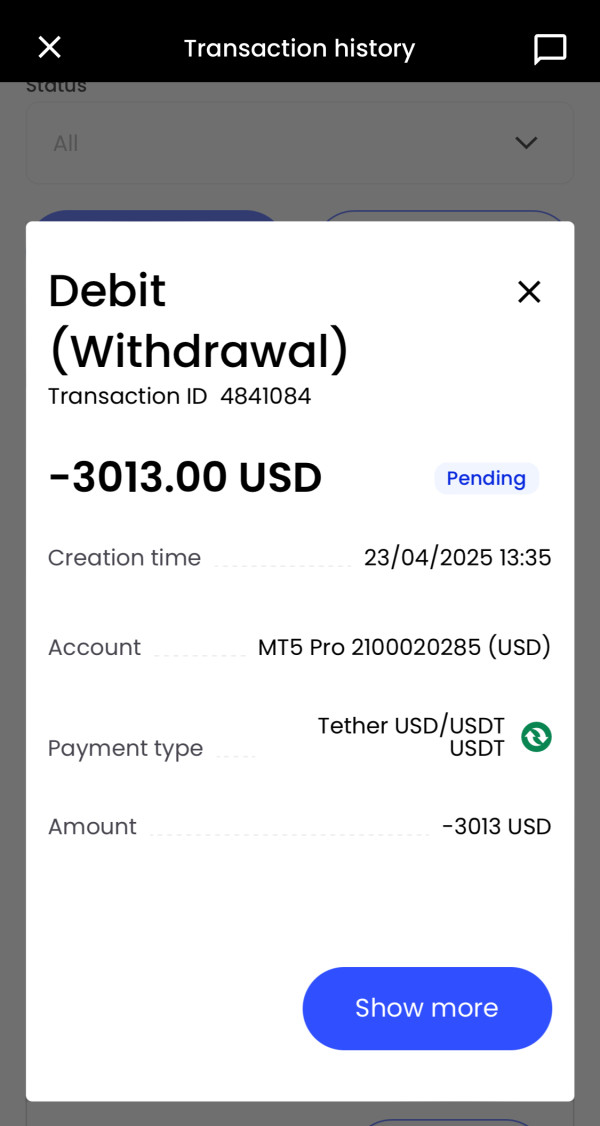Tap the Pending status badge

[x=486, y=478]
